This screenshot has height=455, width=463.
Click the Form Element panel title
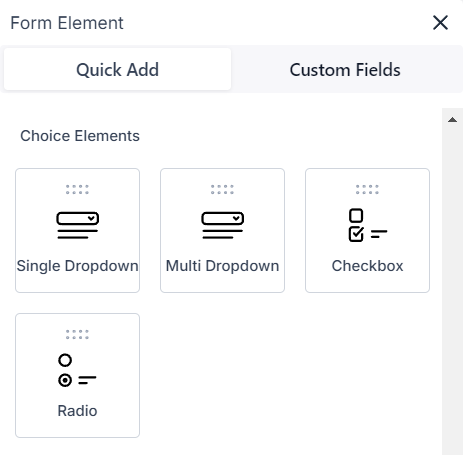[x=67, y=23]
